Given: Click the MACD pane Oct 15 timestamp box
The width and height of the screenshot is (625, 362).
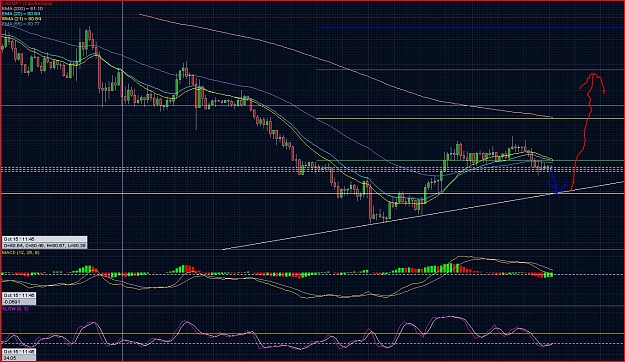Looking at the screenshot, I should point(19,295).
